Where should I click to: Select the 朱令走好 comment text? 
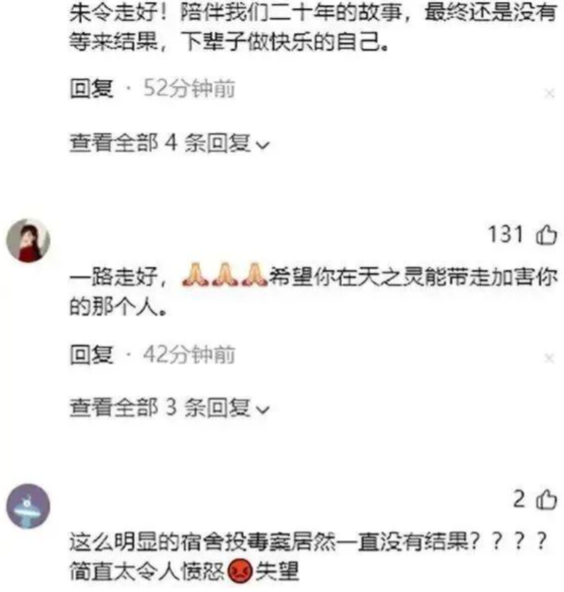[x=313, y=27]
